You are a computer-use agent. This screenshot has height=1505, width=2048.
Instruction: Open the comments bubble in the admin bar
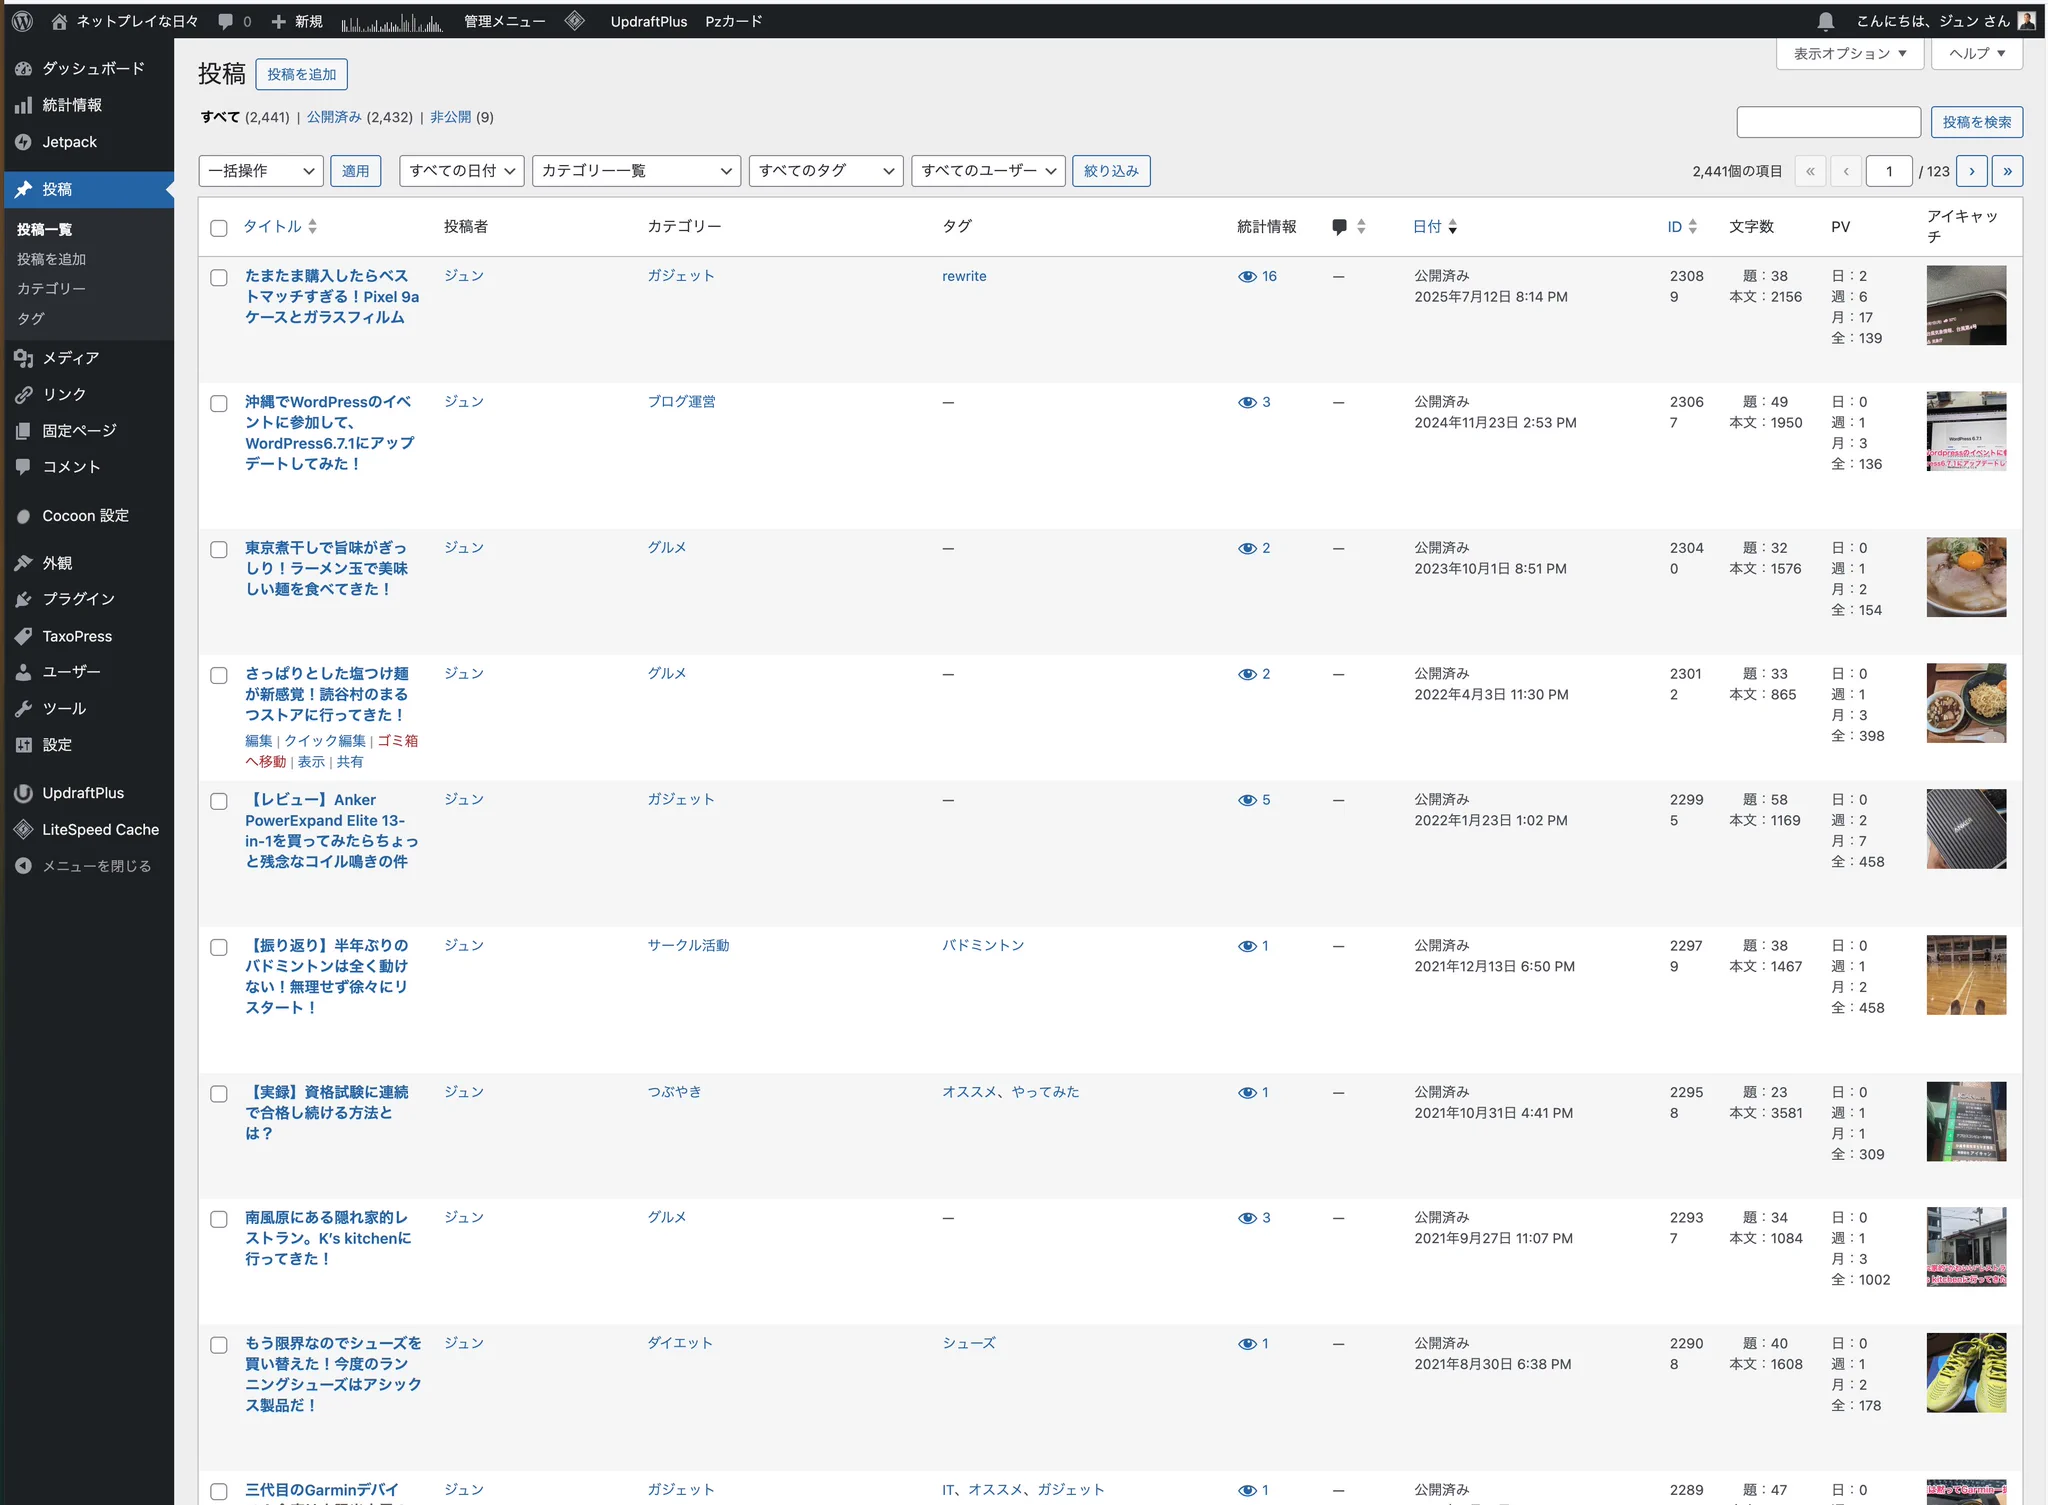[x=226, y=21]
